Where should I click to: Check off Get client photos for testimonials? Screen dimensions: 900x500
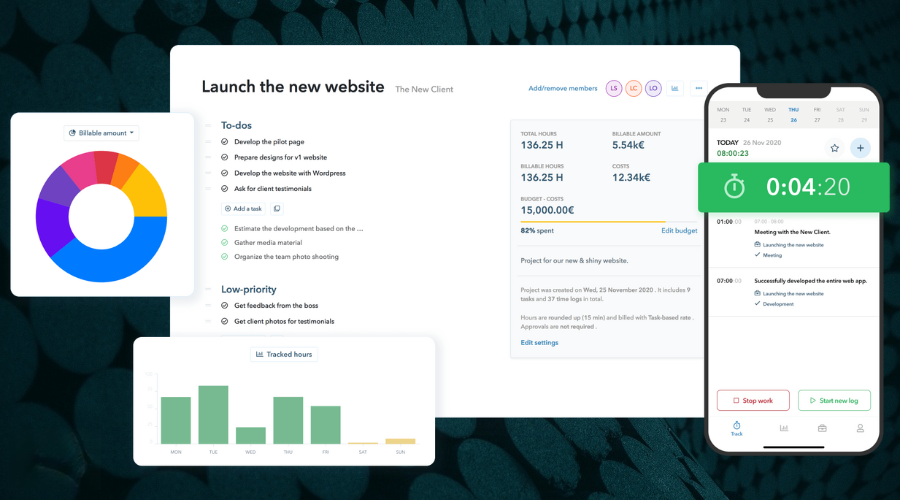[x=224, y=321]
